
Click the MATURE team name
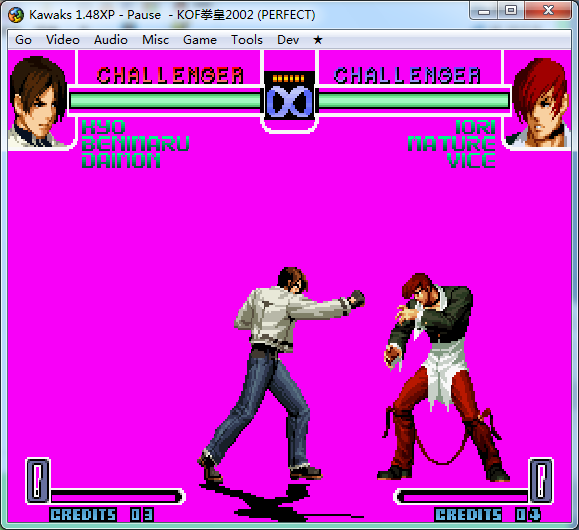(x=451, y=143)
